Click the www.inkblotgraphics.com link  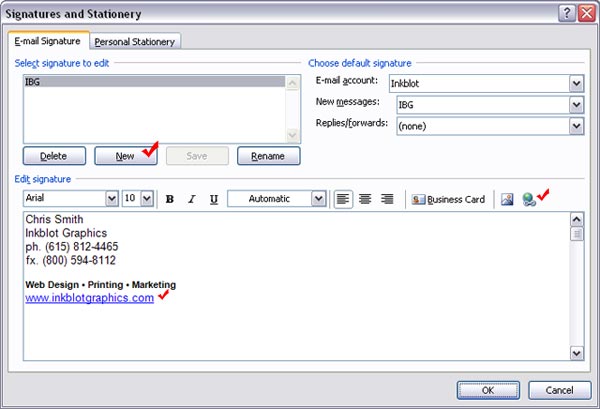[90, 298]
